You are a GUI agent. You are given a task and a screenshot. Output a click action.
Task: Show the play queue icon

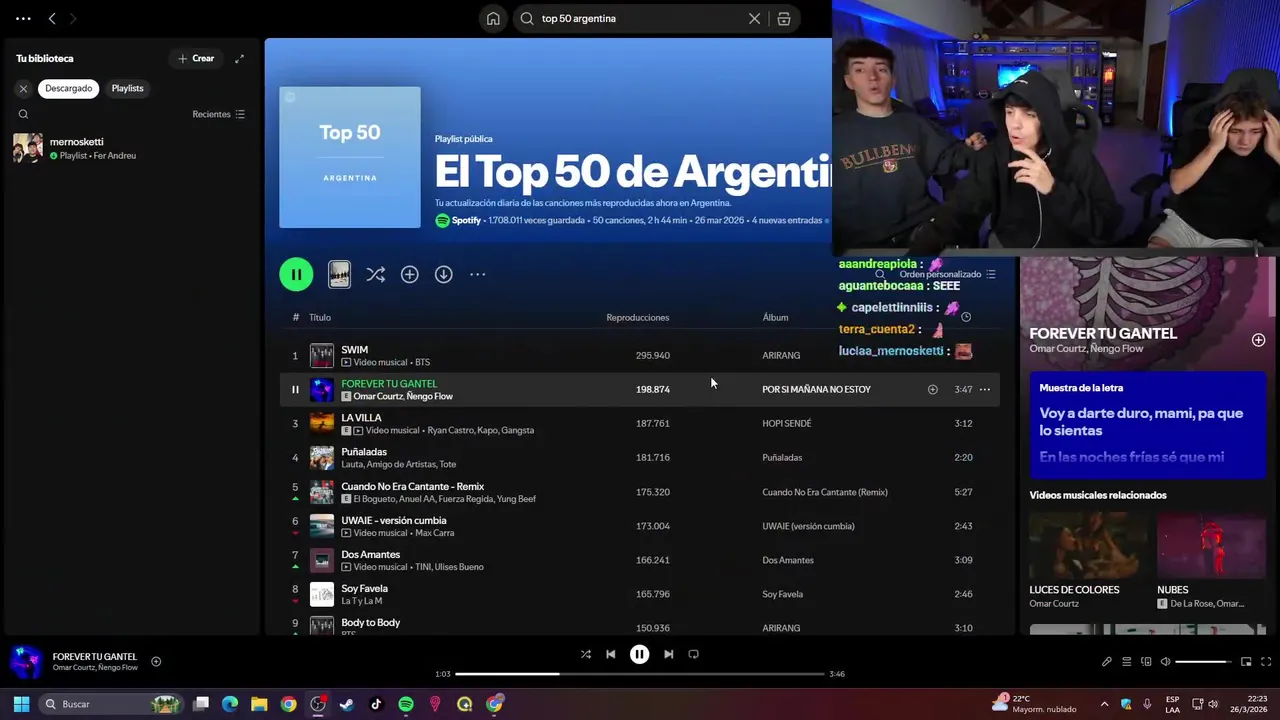[1126, 661]
